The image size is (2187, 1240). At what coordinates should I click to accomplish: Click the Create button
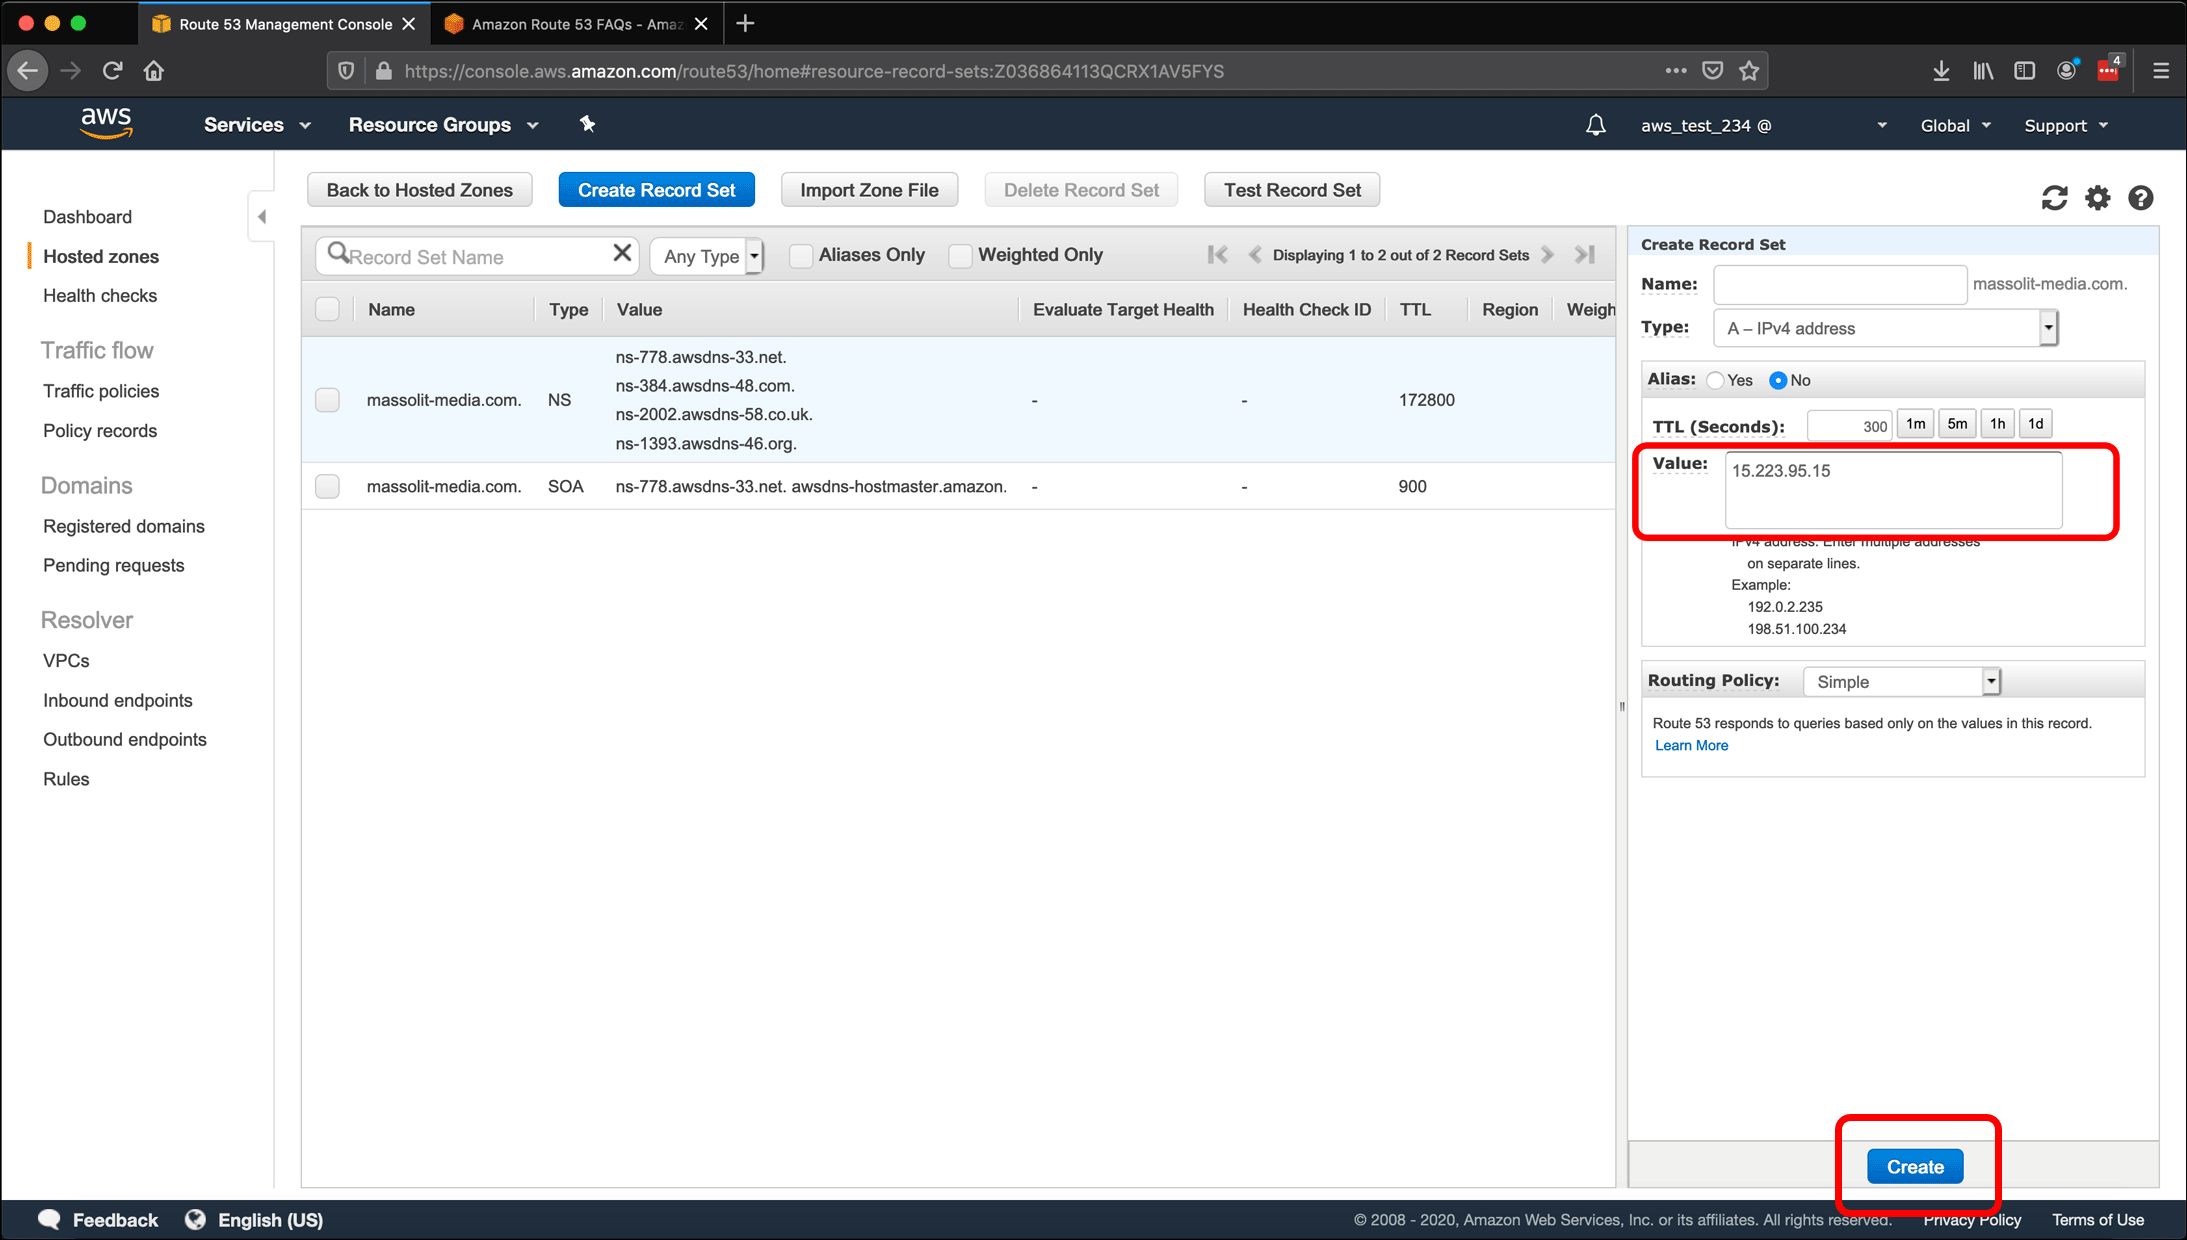pos(1915,1166)
